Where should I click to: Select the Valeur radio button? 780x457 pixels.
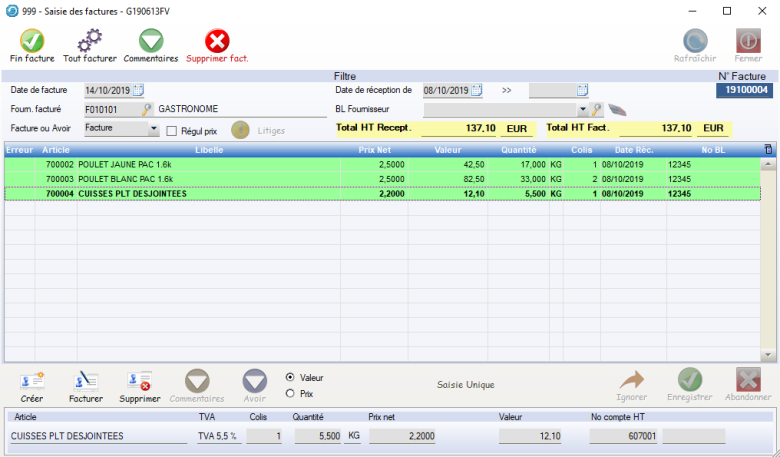tap(290, 378)
